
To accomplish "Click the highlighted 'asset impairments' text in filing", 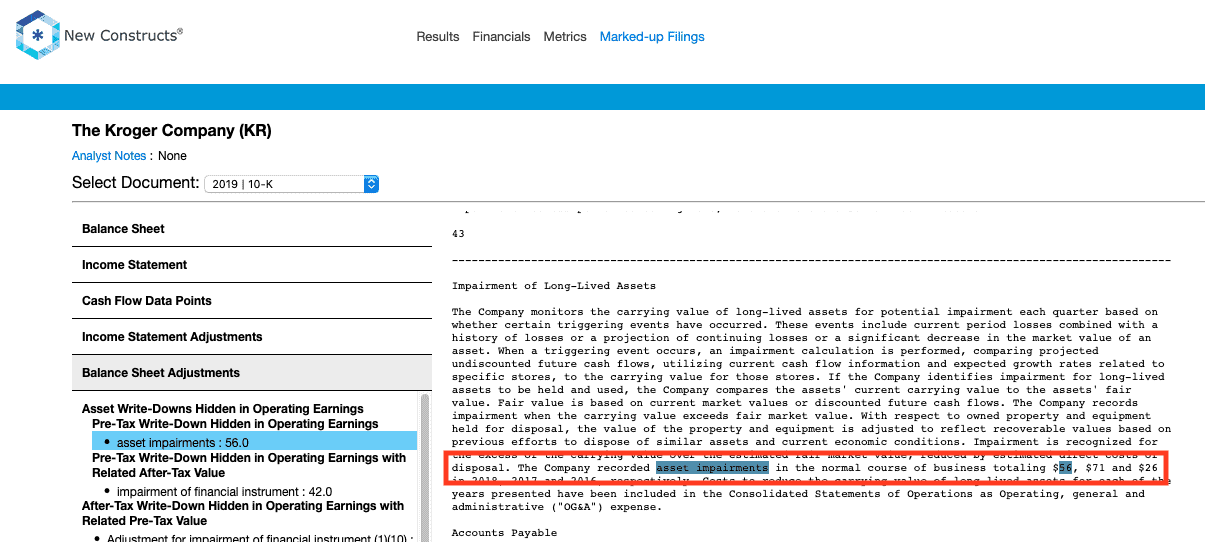I will point(712,468).
